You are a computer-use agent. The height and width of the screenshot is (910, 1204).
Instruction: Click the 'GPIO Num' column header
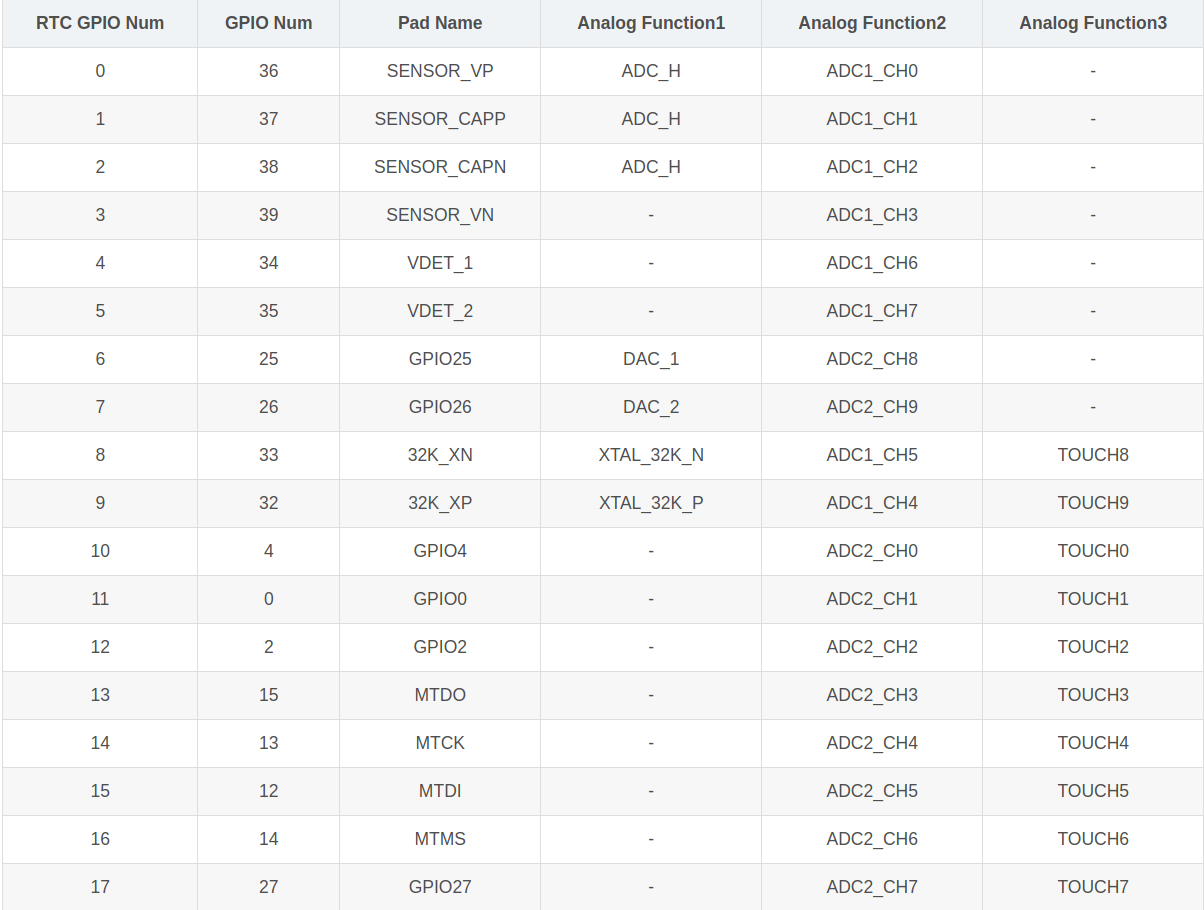[268, 23]
